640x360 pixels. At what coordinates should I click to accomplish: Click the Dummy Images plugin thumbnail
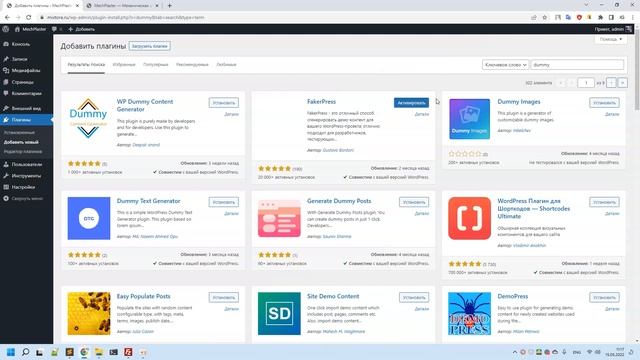coord(469,119)
